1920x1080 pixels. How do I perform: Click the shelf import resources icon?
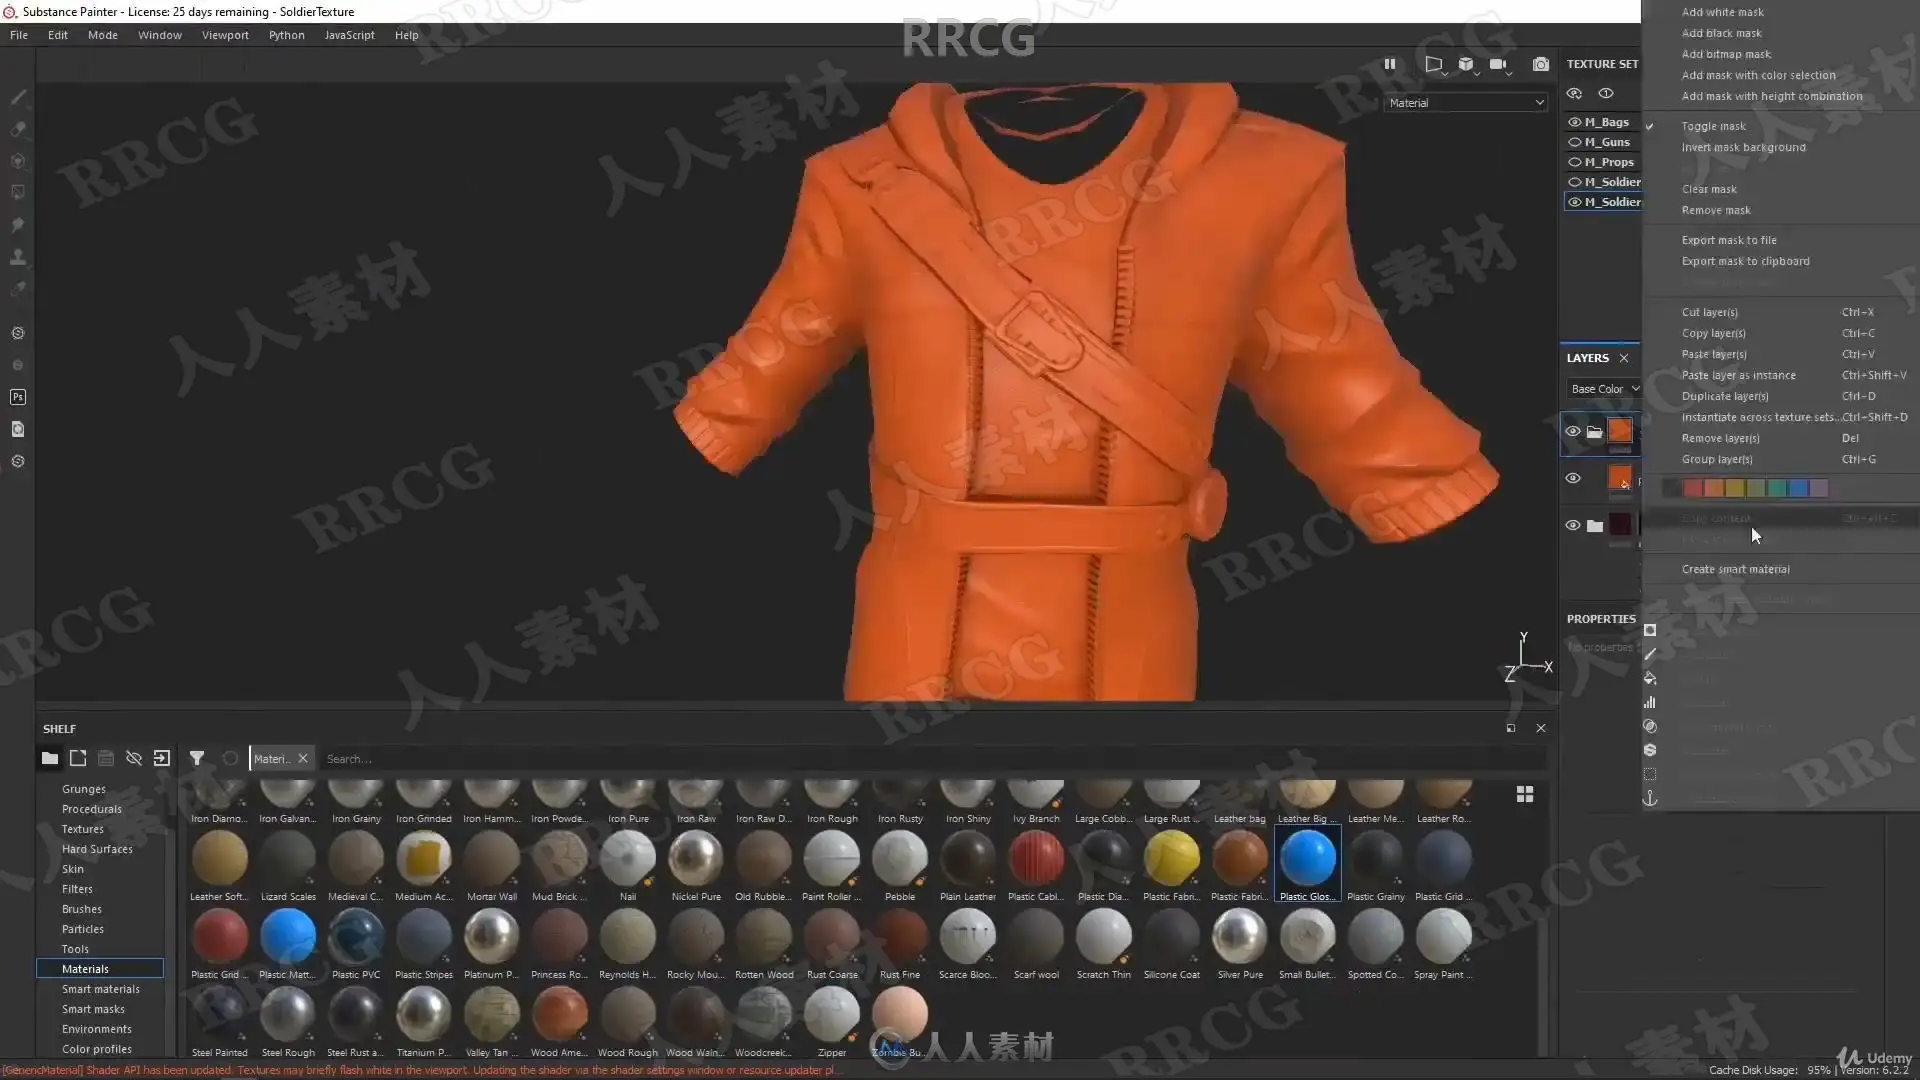(162, 758)
